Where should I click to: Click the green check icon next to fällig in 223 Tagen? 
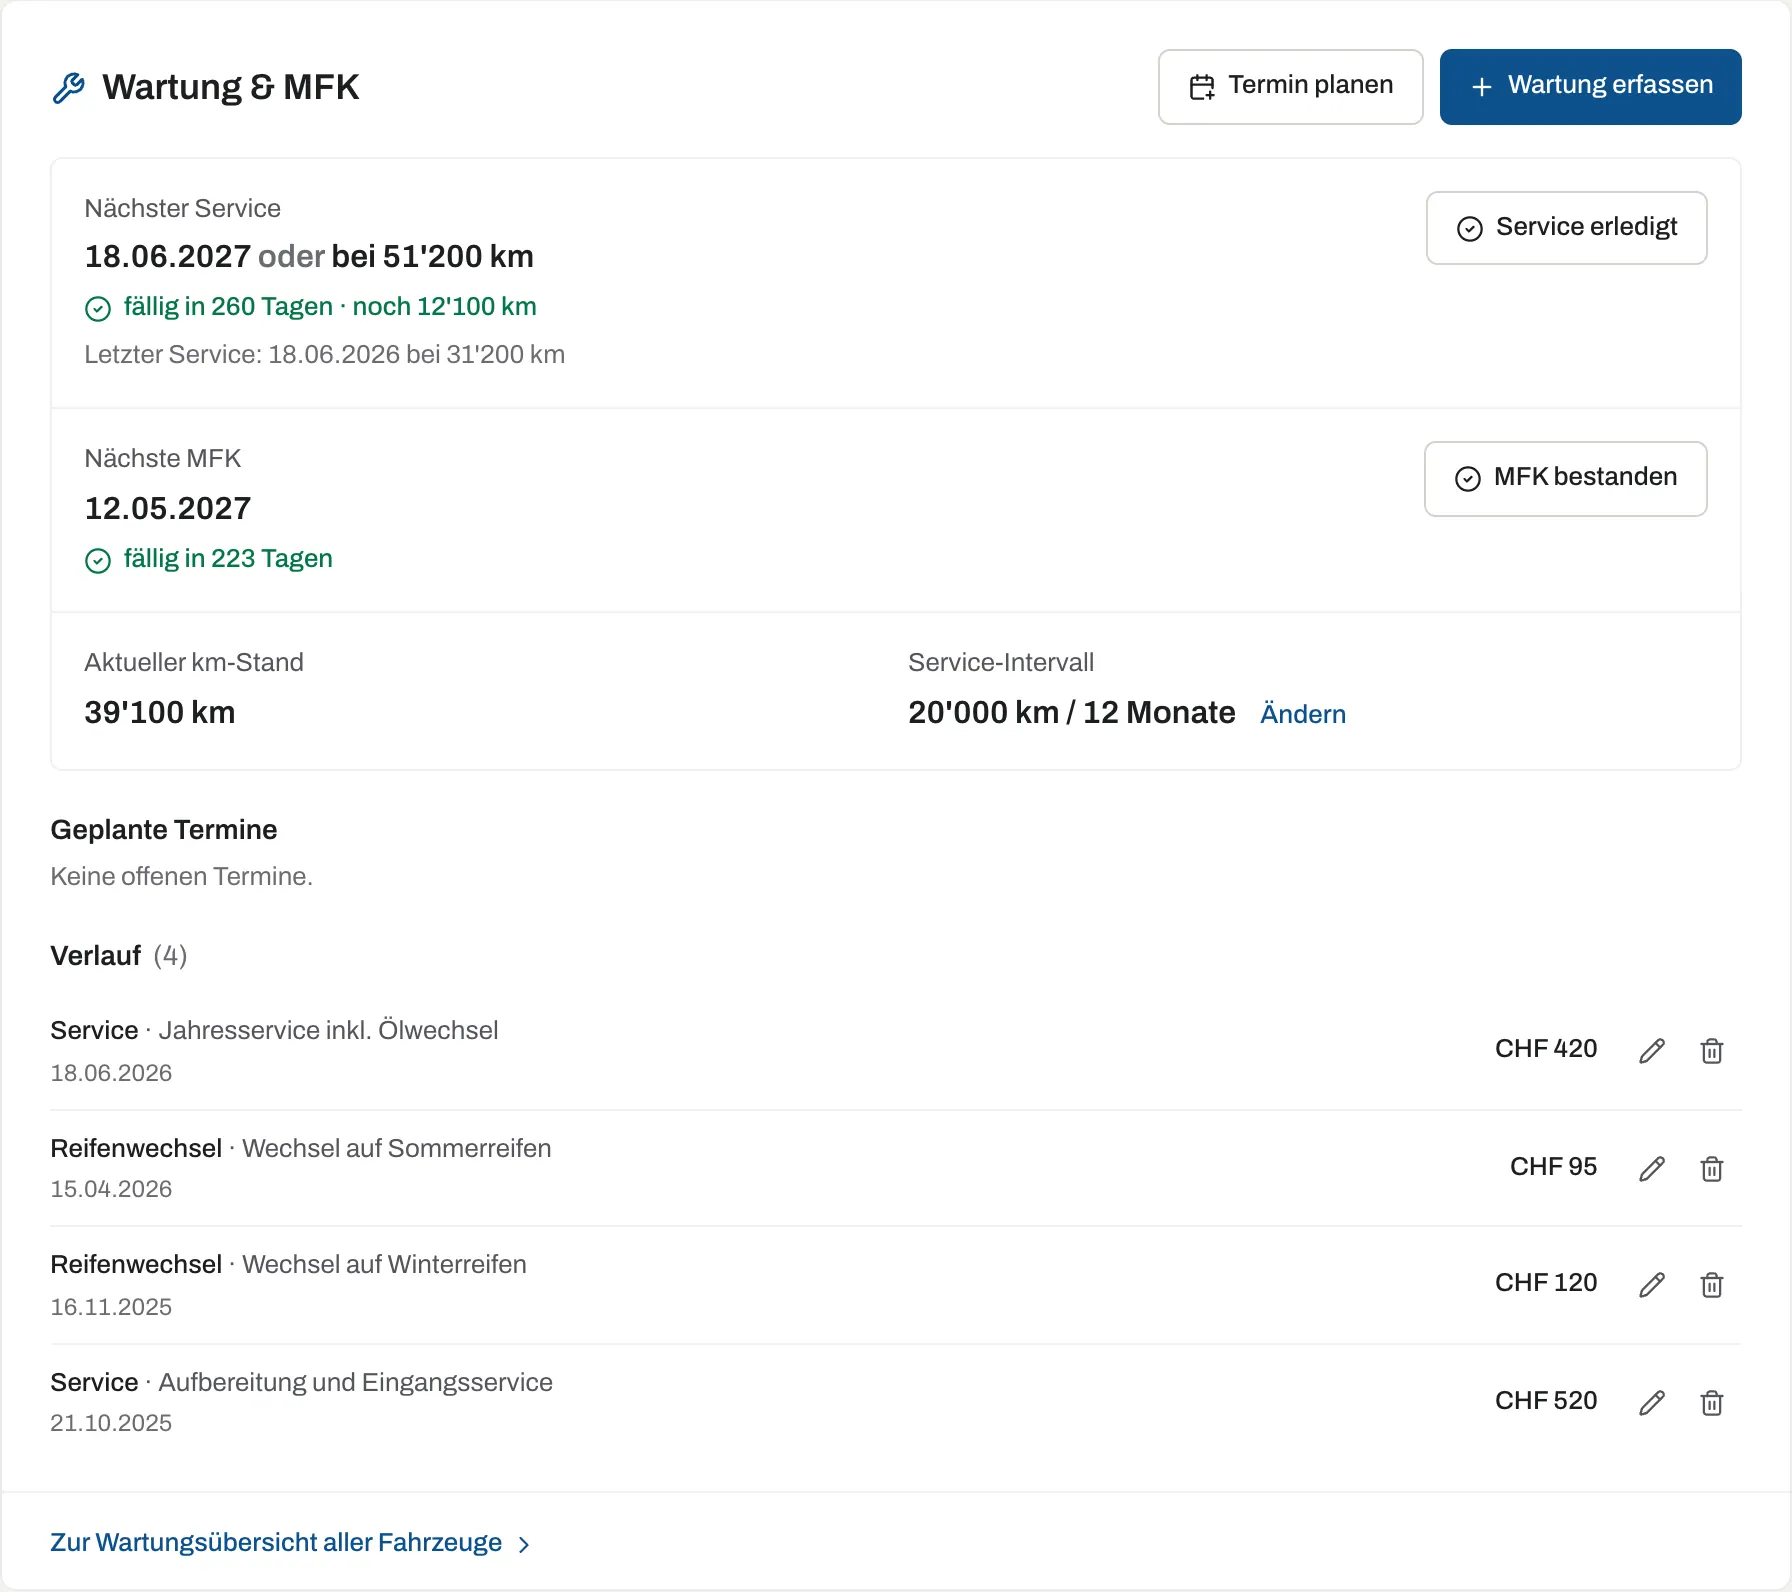98,560
